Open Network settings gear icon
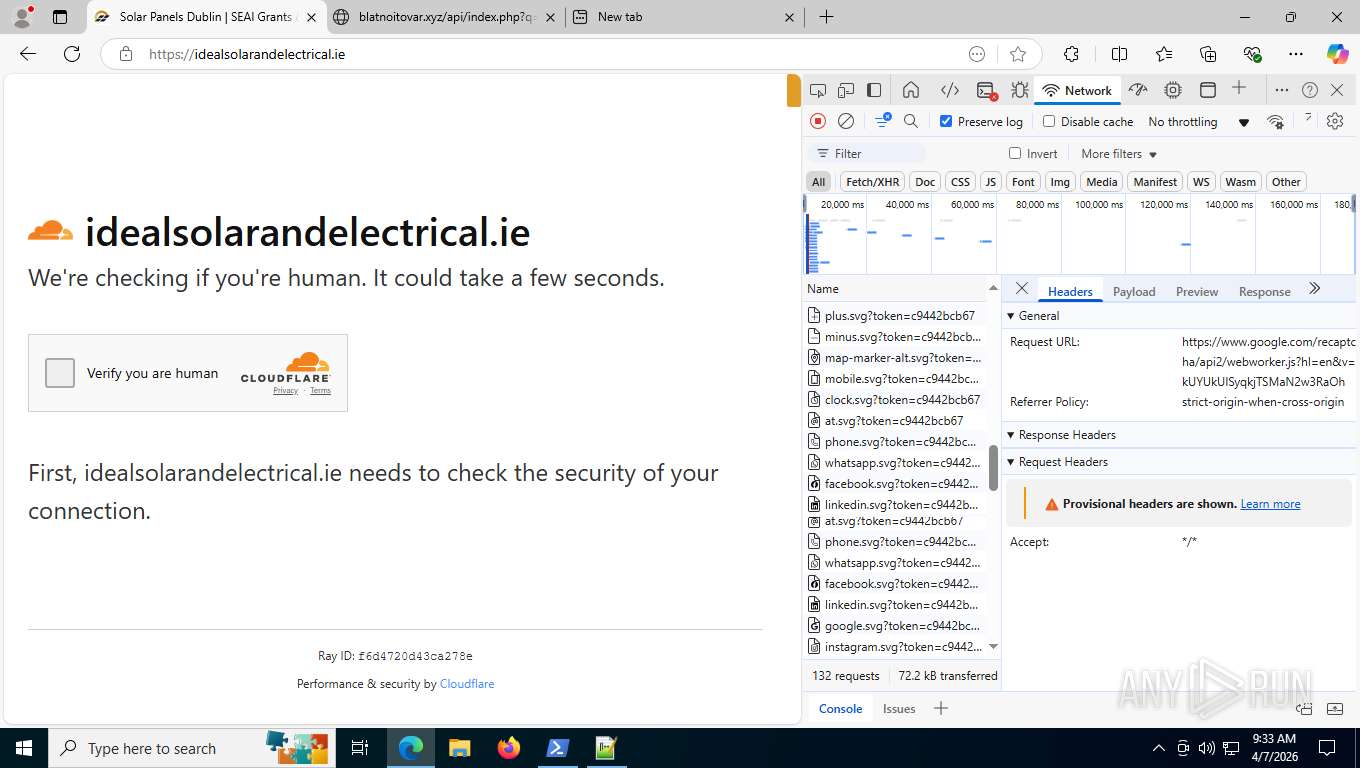 [1335, 121]
